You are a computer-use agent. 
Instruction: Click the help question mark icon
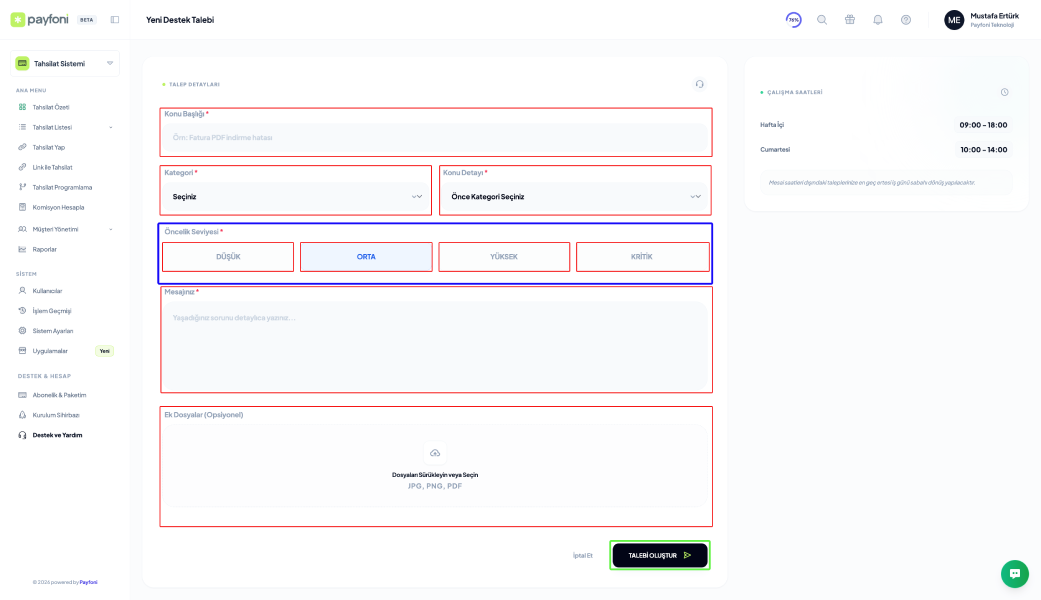pyautogui.click(x=906, y=20)
